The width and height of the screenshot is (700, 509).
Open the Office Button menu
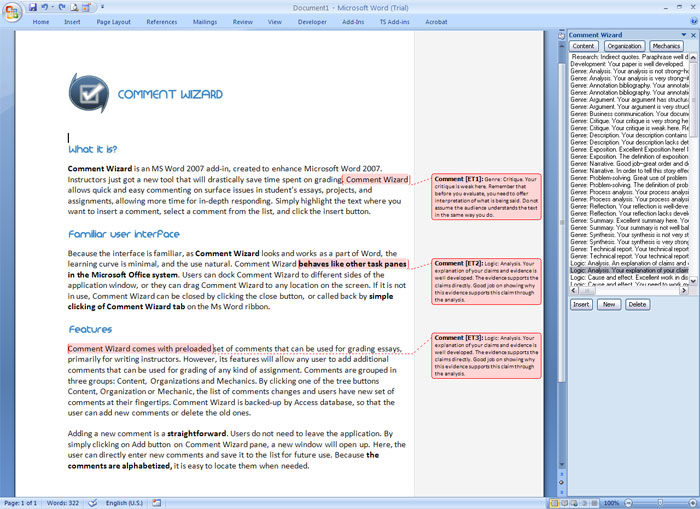[12, 12]
